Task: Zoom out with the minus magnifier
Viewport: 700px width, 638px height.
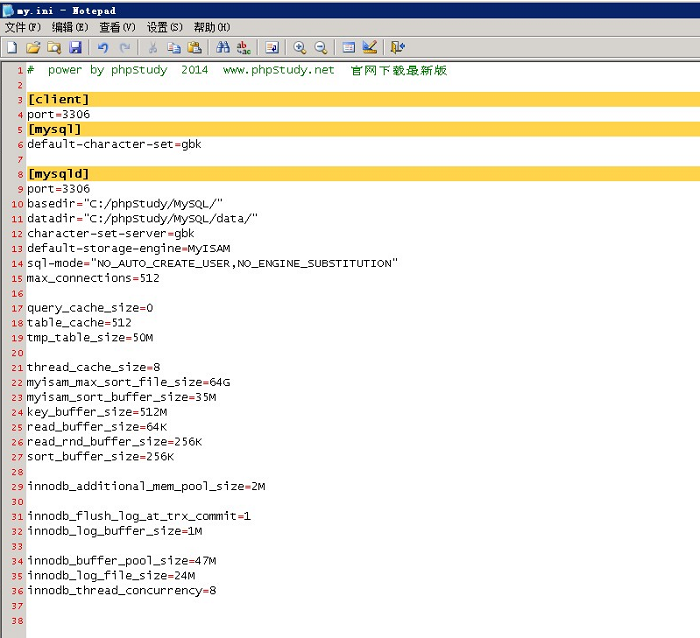Action: click(x=321, y=47)
